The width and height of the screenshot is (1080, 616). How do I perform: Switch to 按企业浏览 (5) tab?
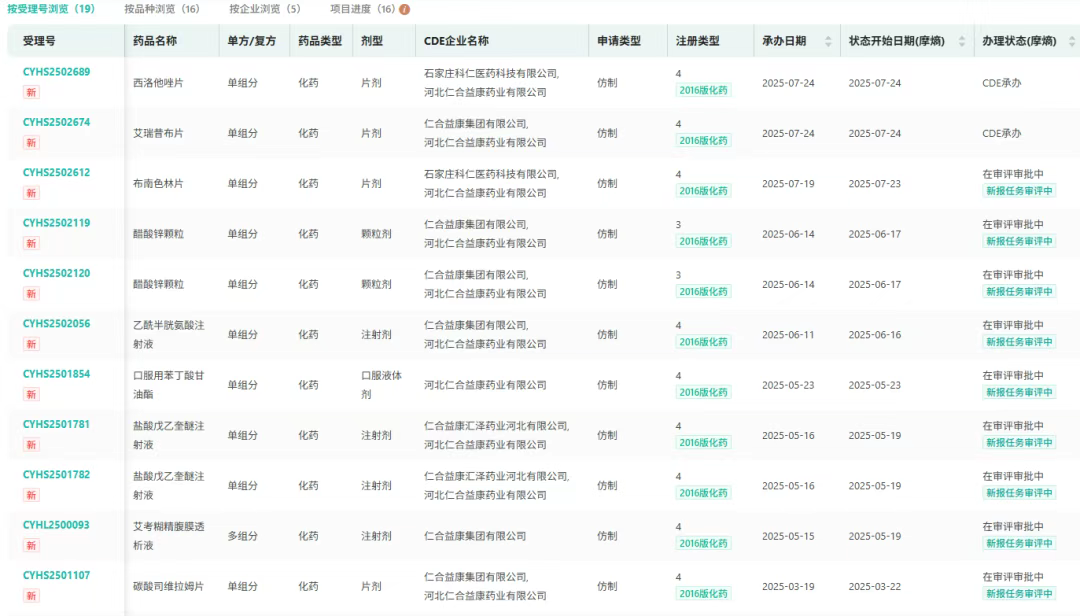(264, 9)
